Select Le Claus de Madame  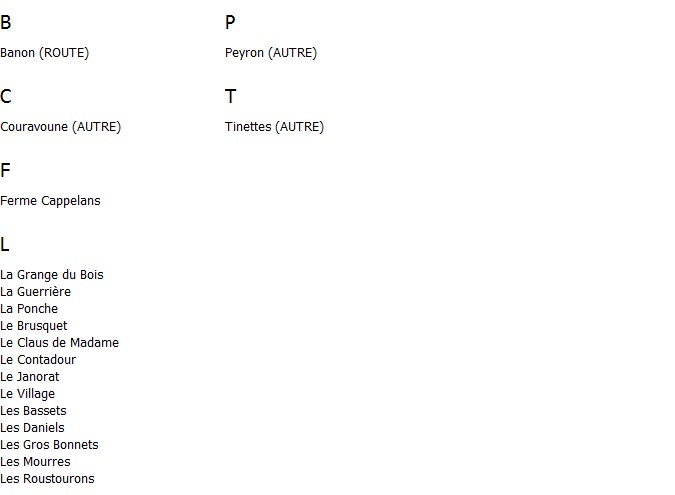(59, 343)
